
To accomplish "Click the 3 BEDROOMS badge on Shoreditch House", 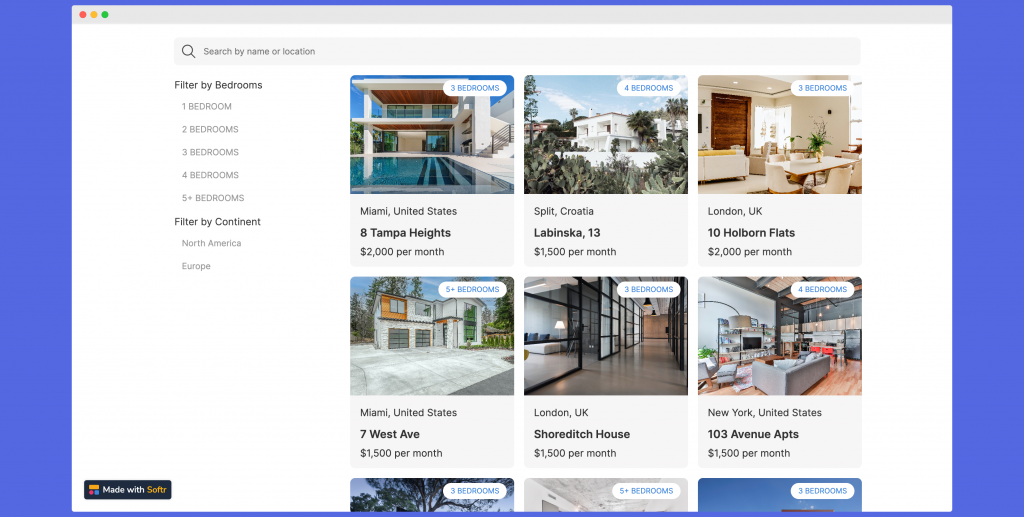I will [648, 289].
